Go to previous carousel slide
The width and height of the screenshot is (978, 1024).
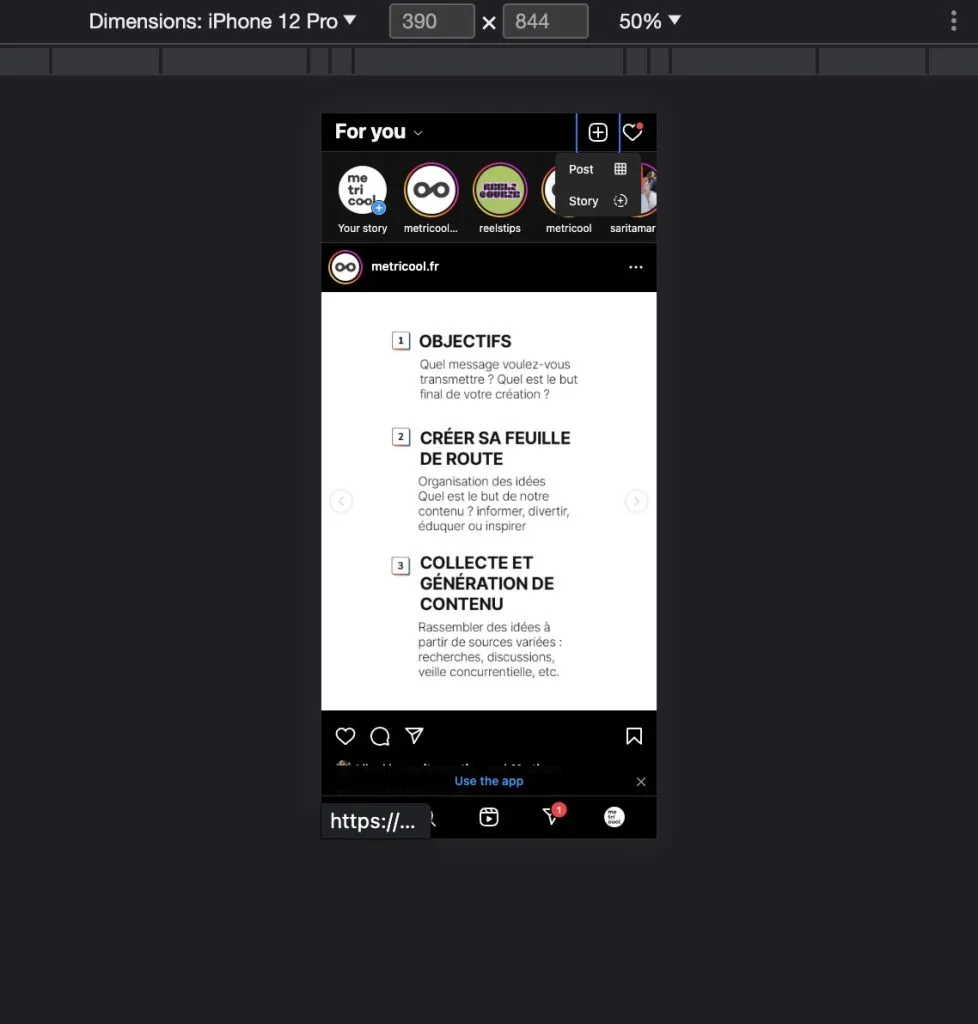coord(341,501)
